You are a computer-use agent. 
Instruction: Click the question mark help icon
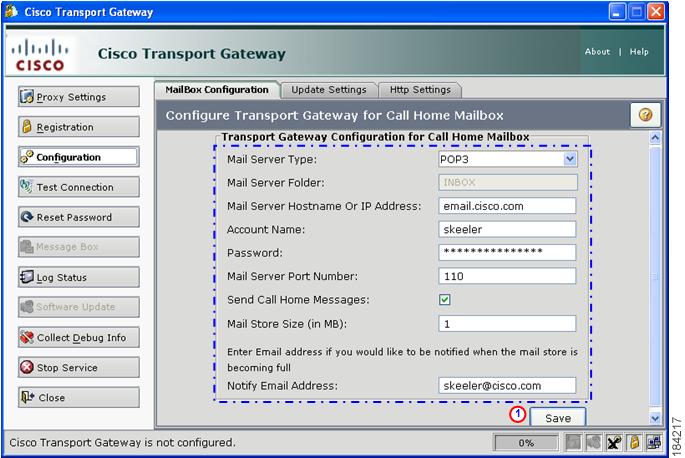[645, 115]
